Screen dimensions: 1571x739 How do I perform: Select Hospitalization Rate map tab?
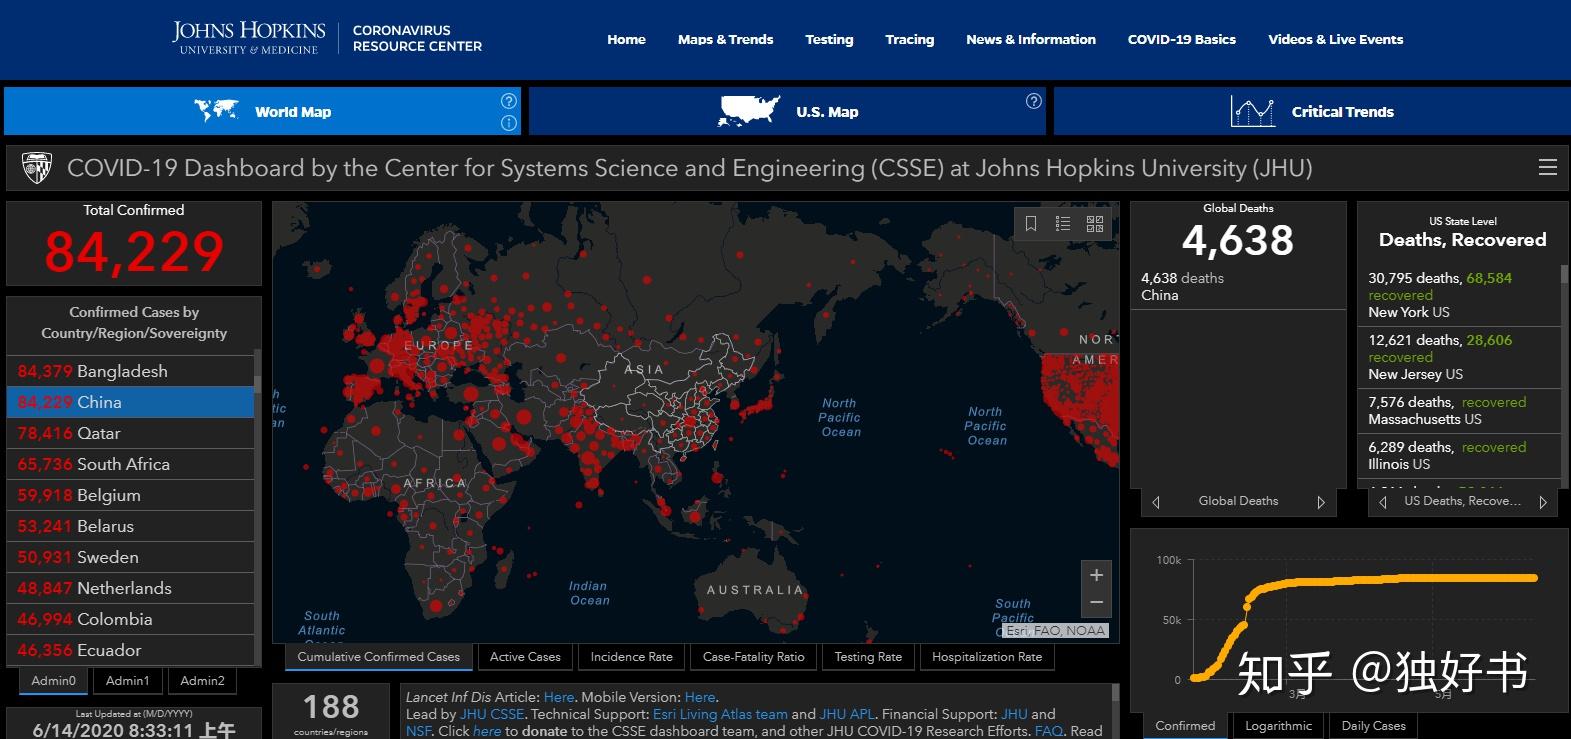987,657
